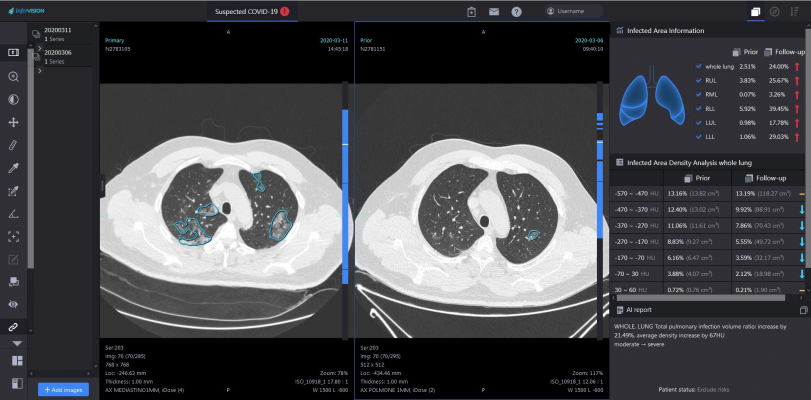Click the link series chain icon
Screen dimensions: 811x400
(14, 326)
